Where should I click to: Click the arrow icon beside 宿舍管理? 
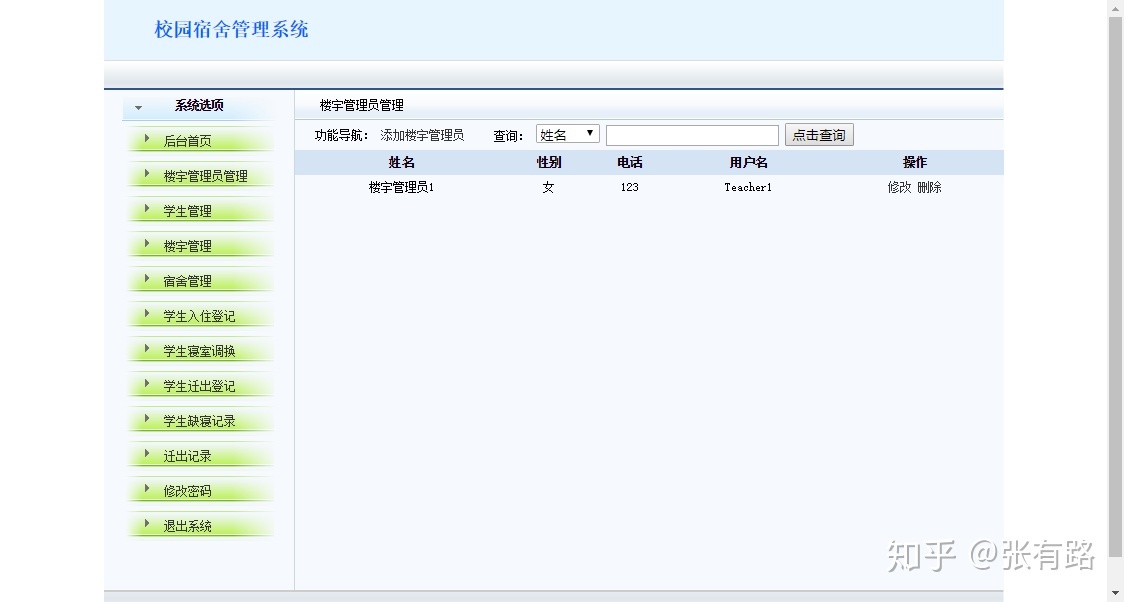coord(147,279)
